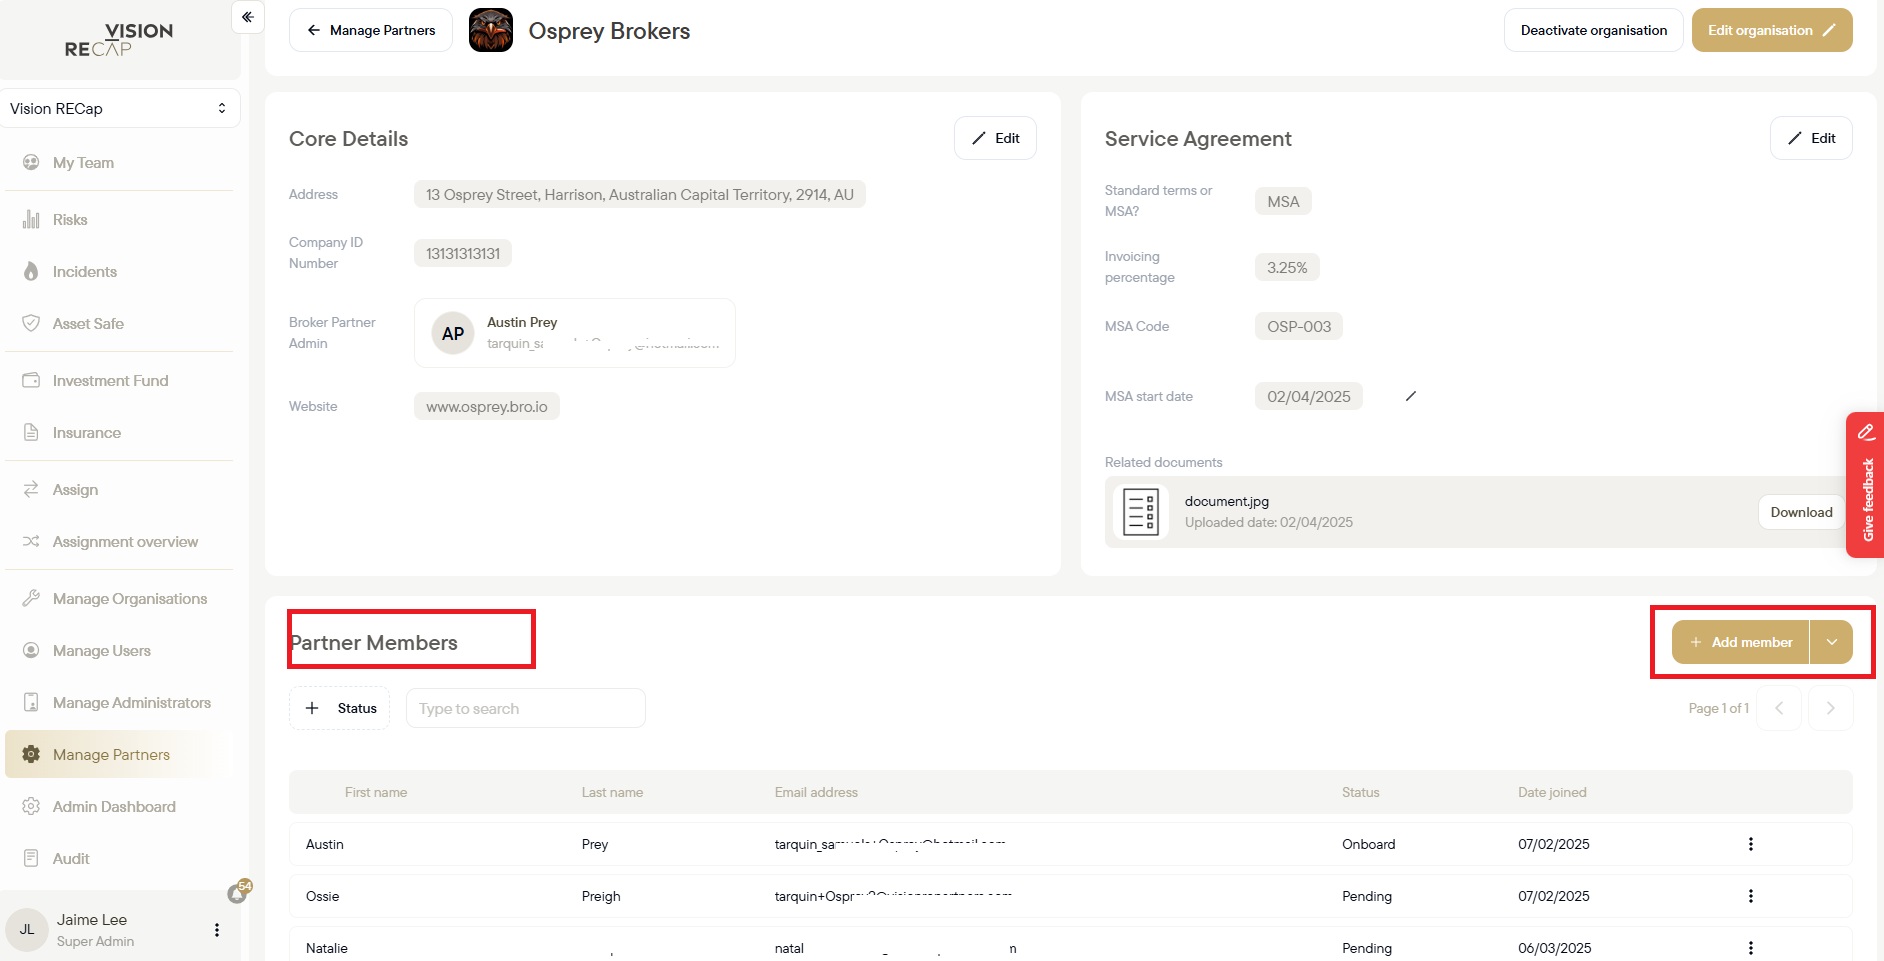Click the Incidents flame icon
1884x961 pixels.
pyautogui.click(x=31, y=271)
